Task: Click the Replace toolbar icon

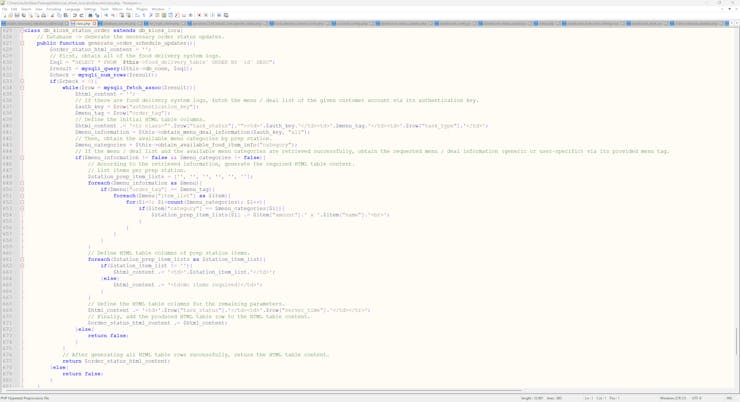Action: coord(97,15)
